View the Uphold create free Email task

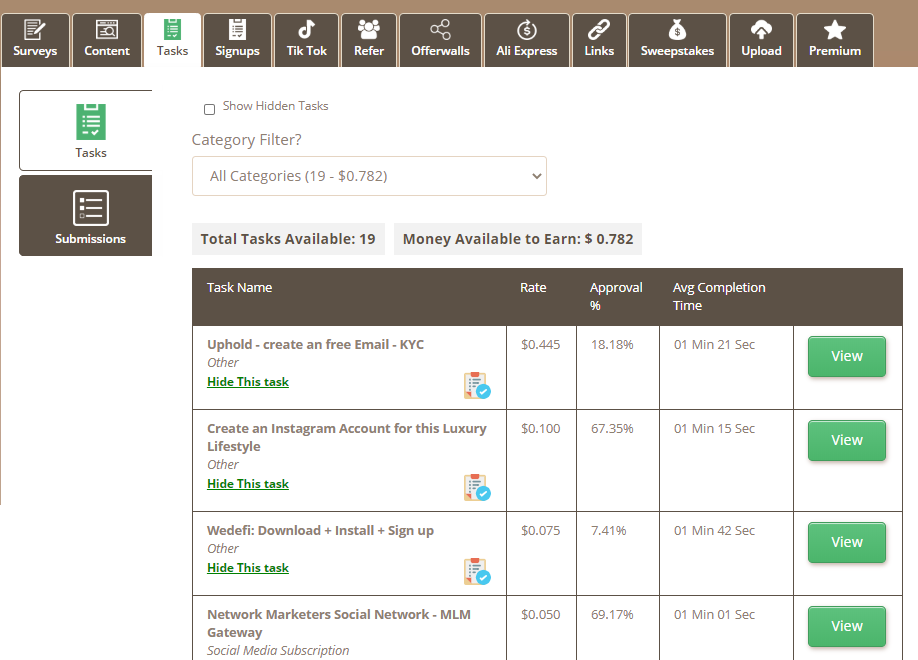847,356
